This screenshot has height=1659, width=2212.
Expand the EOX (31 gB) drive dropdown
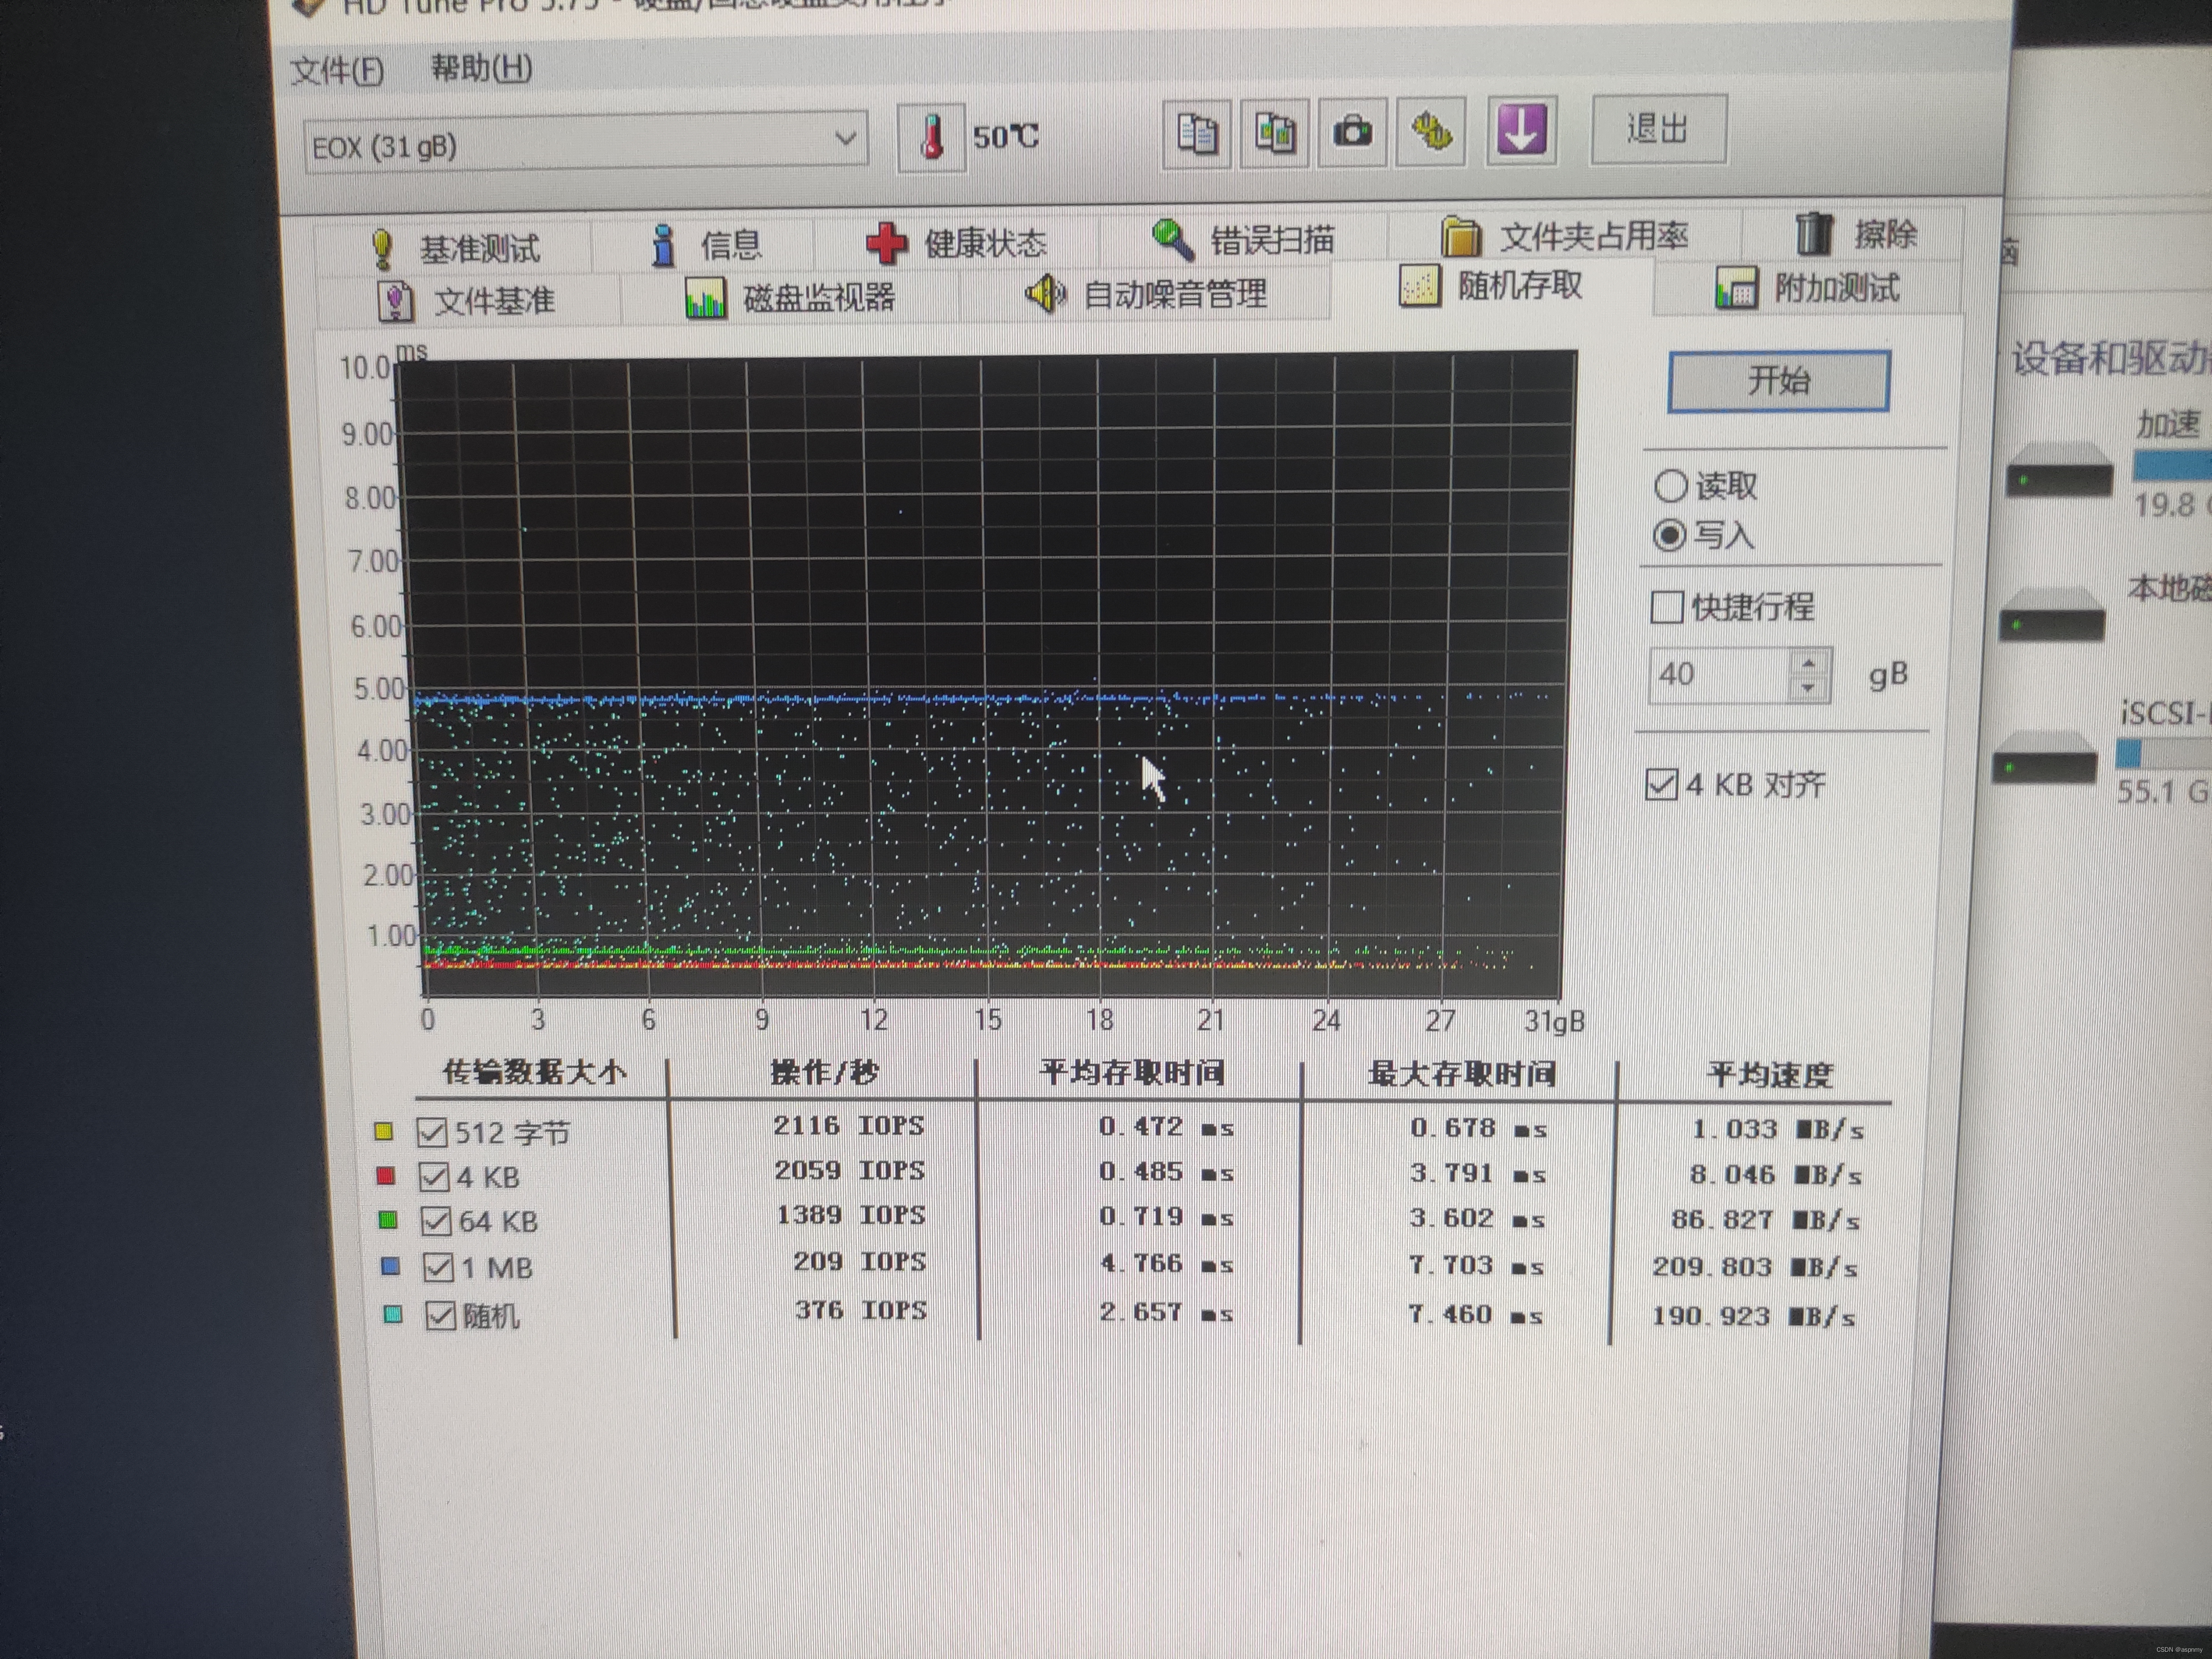845,138
